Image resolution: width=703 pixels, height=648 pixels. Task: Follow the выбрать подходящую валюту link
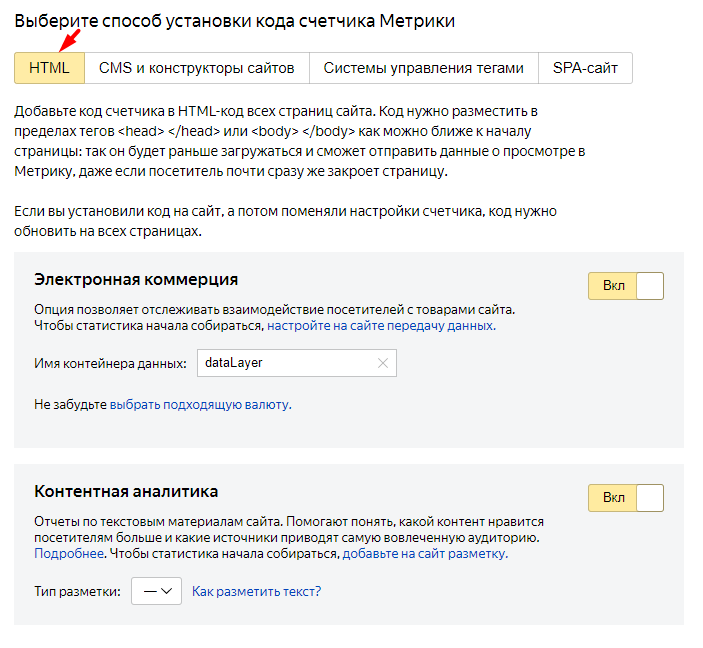200,405
